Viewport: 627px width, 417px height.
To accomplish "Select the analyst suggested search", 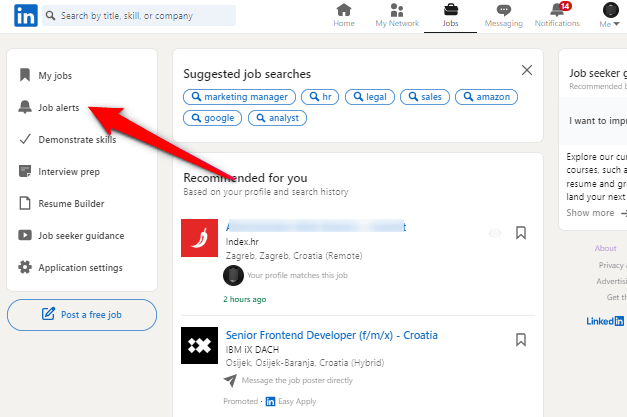I will [277, 118].
